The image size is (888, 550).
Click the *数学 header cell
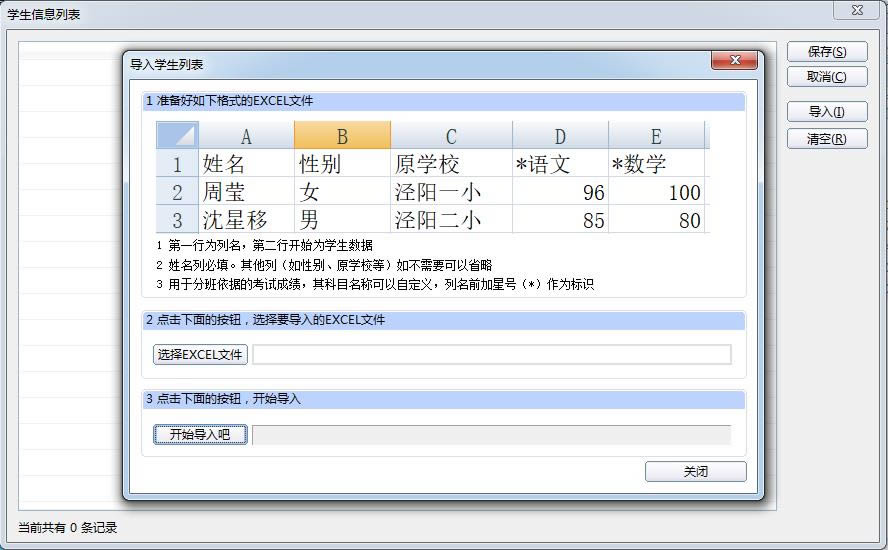coord(656,164)
